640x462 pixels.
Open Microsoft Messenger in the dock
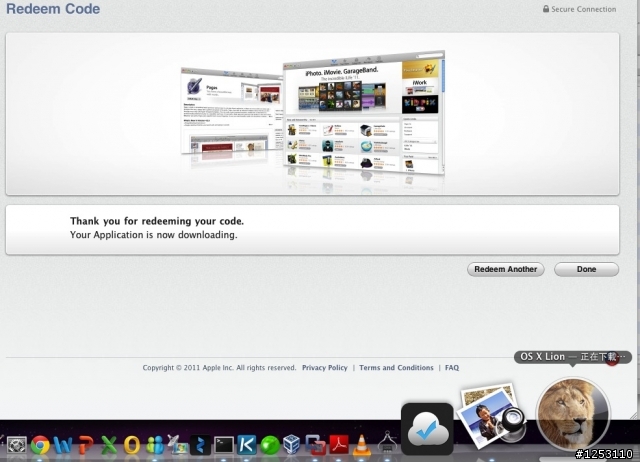[x=155, y=445]
